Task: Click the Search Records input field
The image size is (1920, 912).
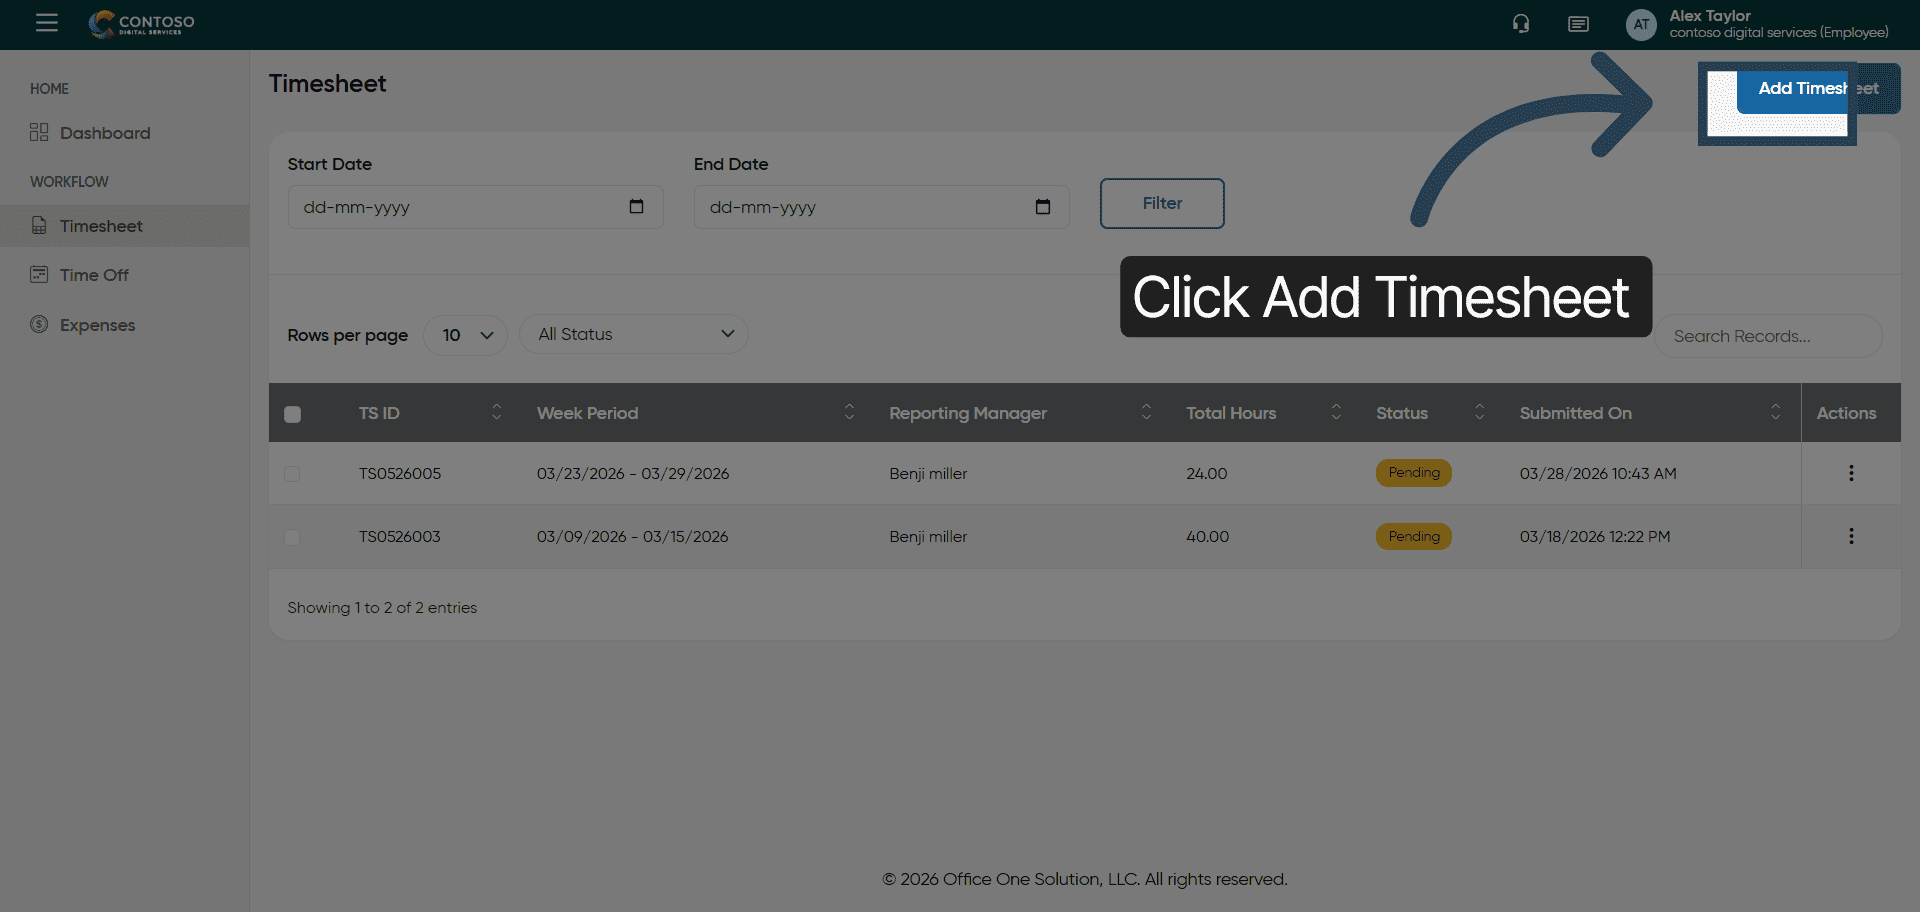Action: pyautogui.click(x=1767, y=336)
